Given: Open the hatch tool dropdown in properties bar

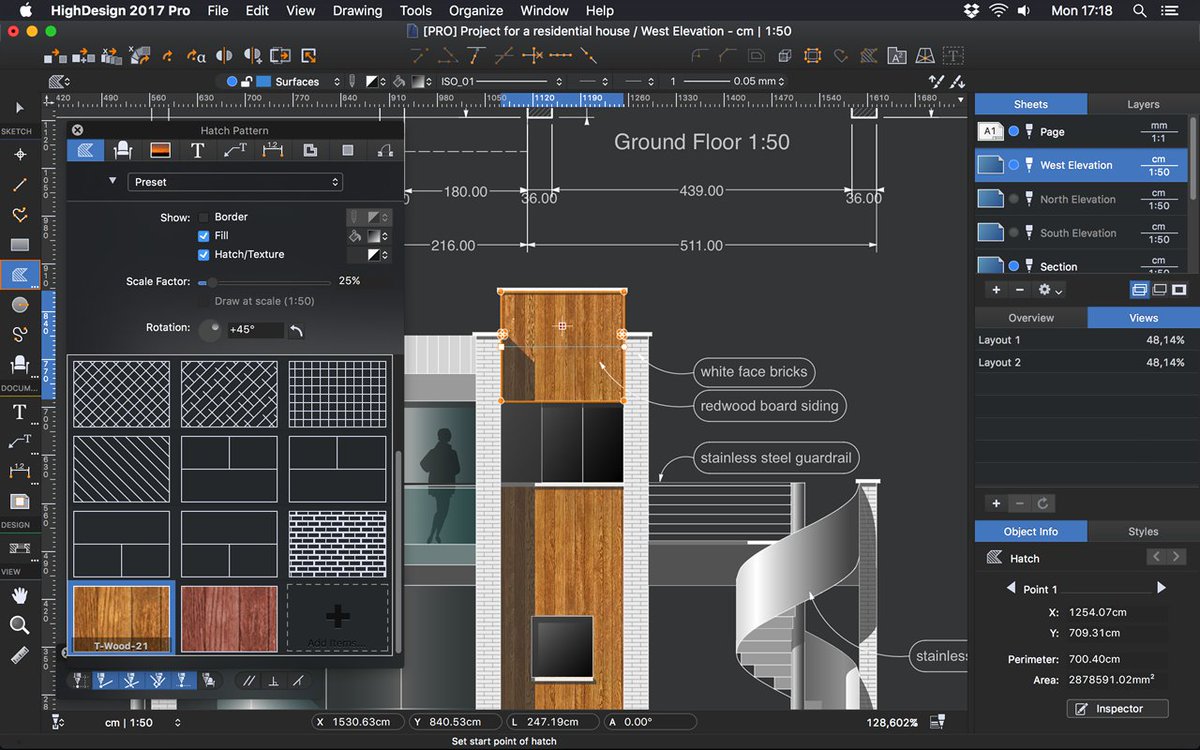Looking at the screenshot, I should click(59, 82).
